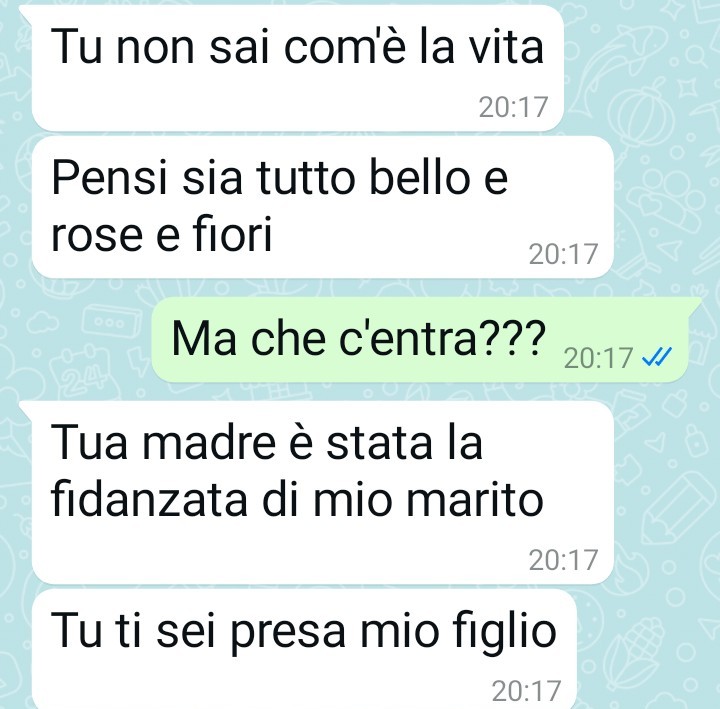Tap the message about "fidanzata di mio marito"

[x=323, y=492]
